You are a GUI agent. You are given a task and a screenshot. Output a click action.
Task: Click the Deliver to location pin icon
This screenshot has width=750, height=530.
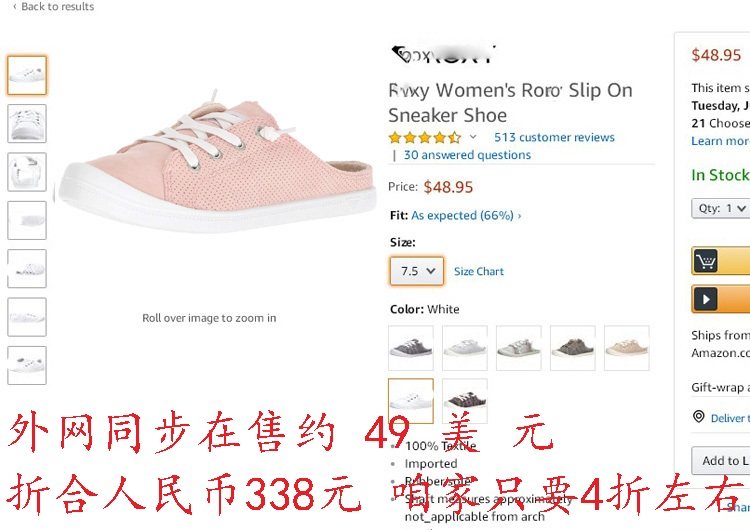(698, 417)
